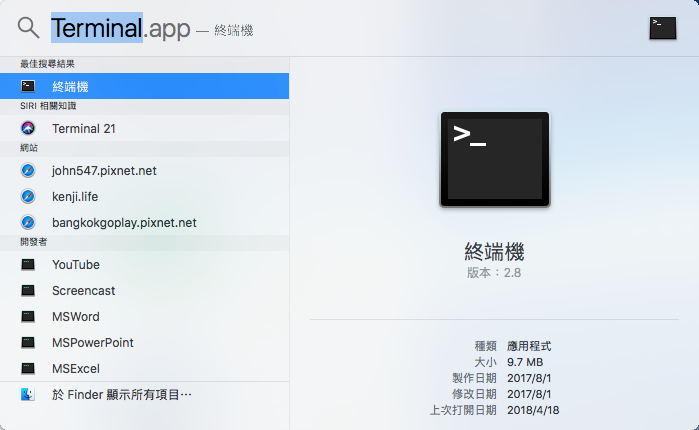Click the file icon next to MSExcel

click(x=28, y=369)
